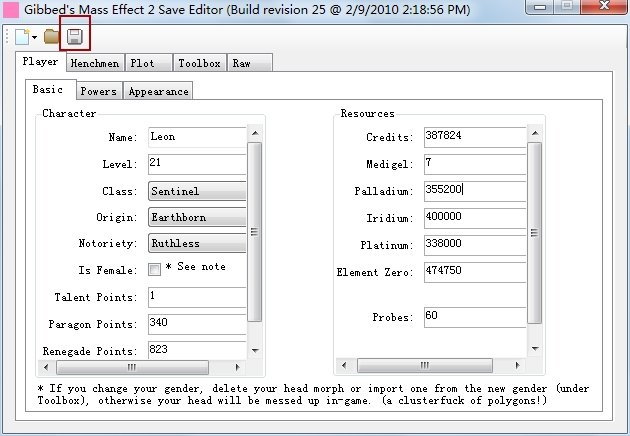Click the Name field containing Leon
630x436 pixels.
[196, 136]
